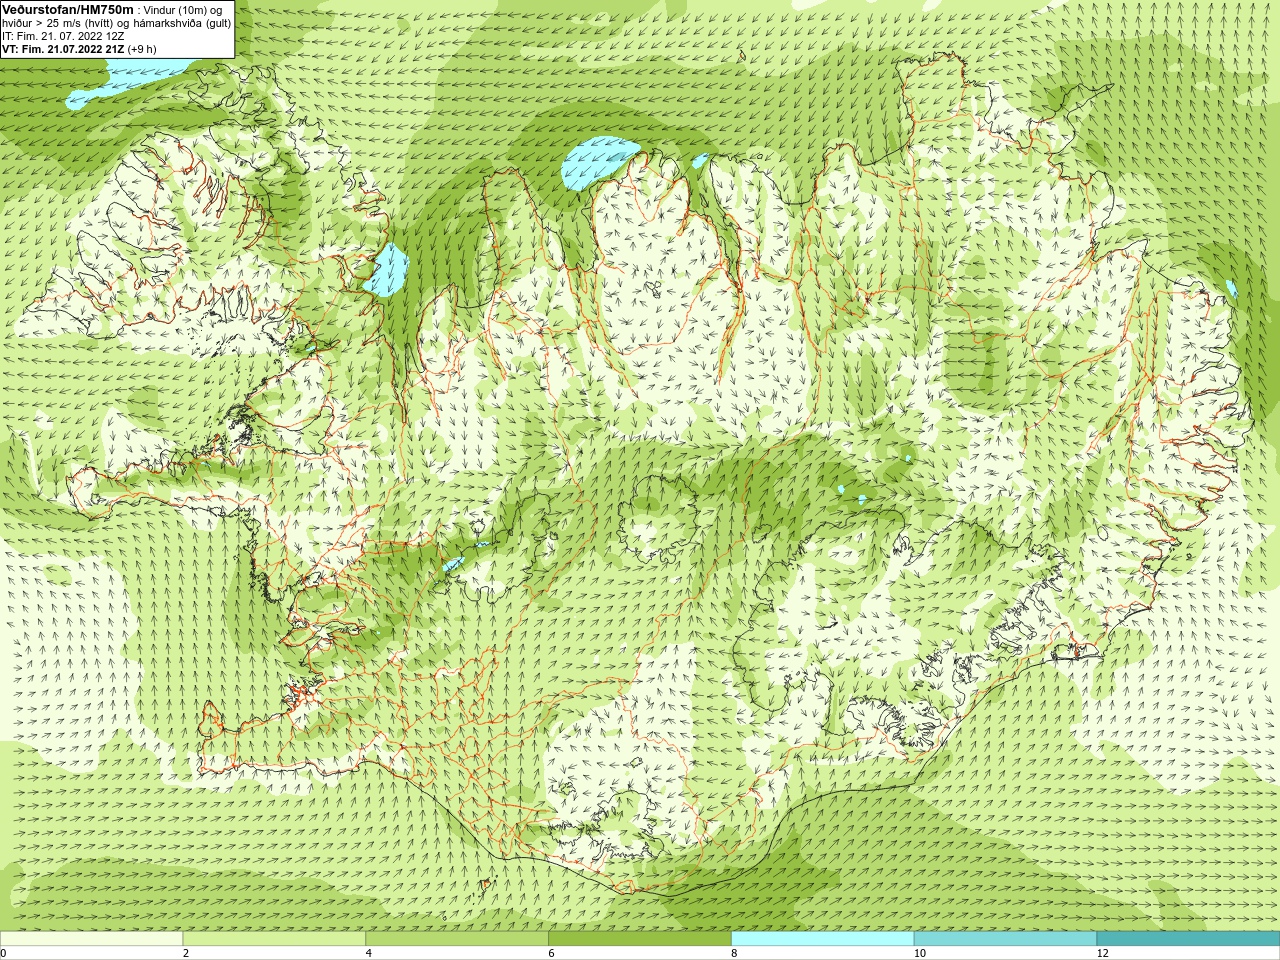Click the pale cyan 8–10 legend band
Viewport: 1280px width, 960px height.
click(x=823, y=939)
